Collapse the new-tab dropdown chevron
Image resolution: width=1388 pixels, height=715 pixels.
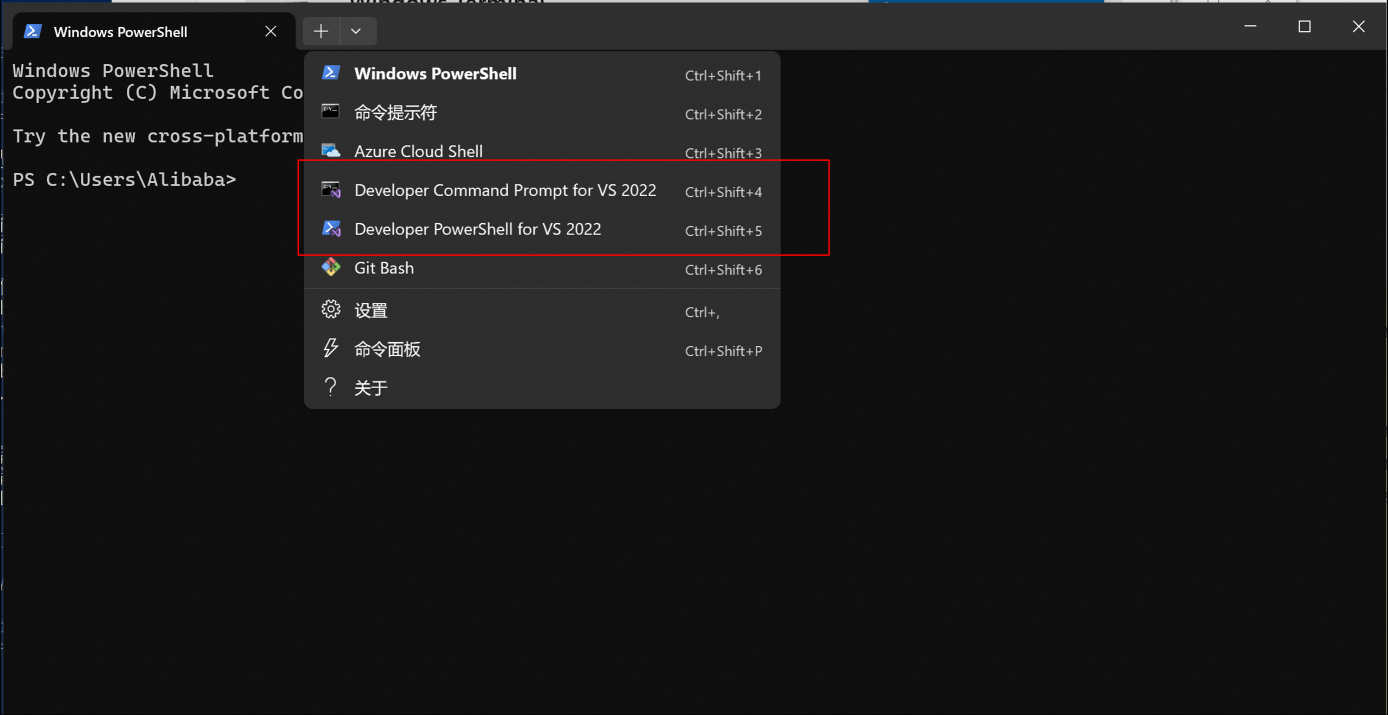(x=356, y=31)
